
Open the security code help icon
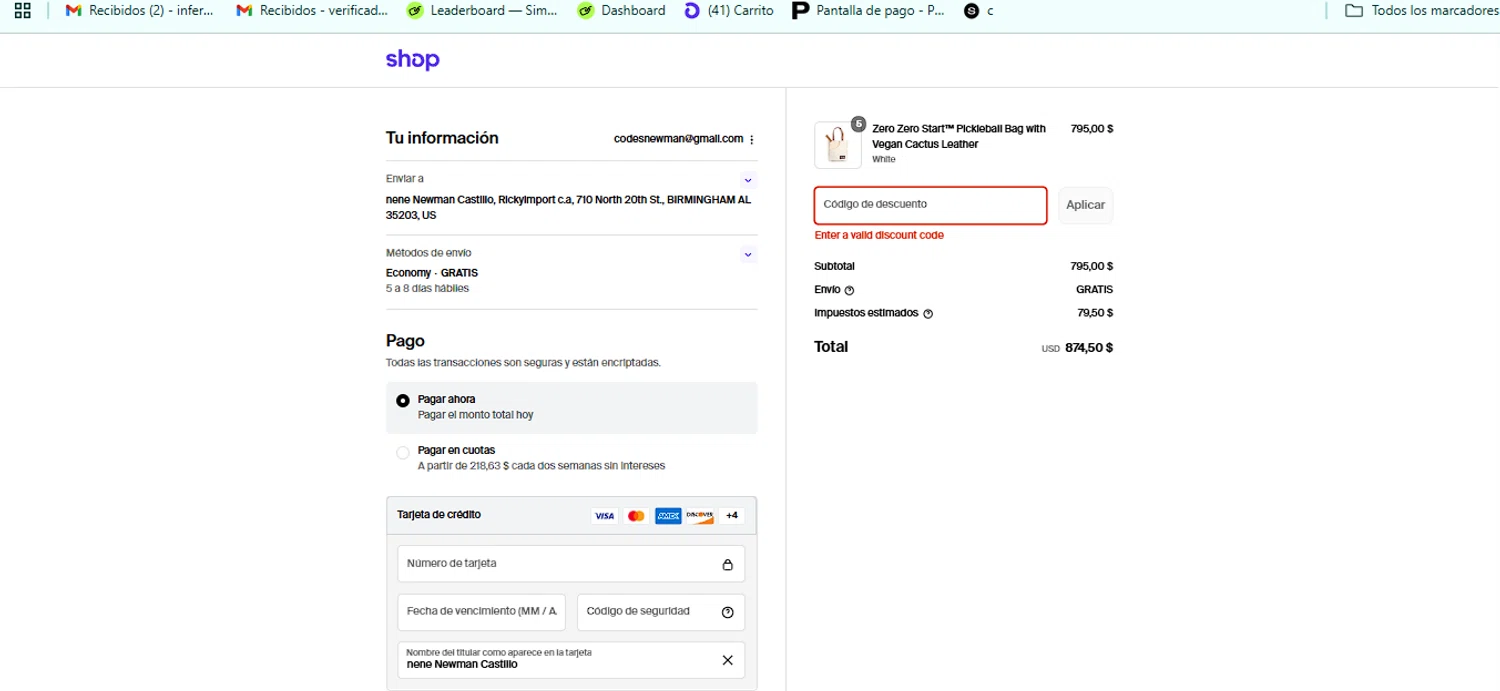coord(728,612)
